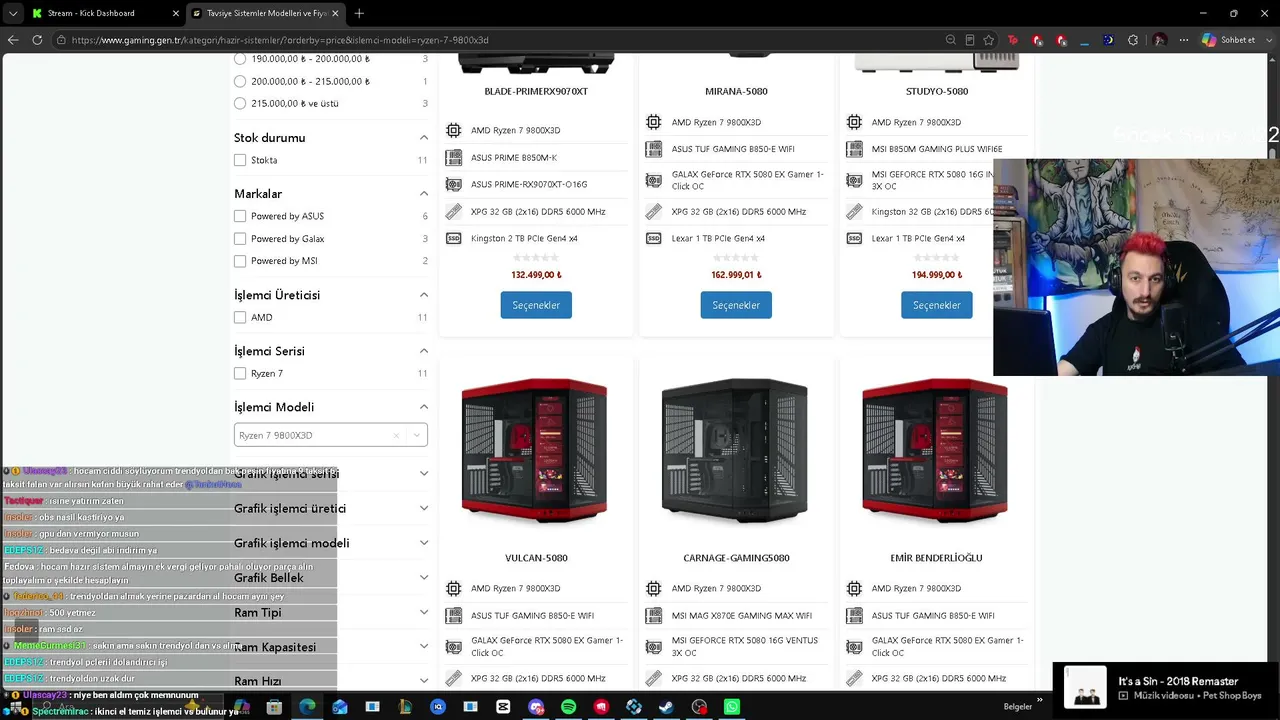
Task: Toggle the AMD processor manufacturer checkbox
Action: 240,317
